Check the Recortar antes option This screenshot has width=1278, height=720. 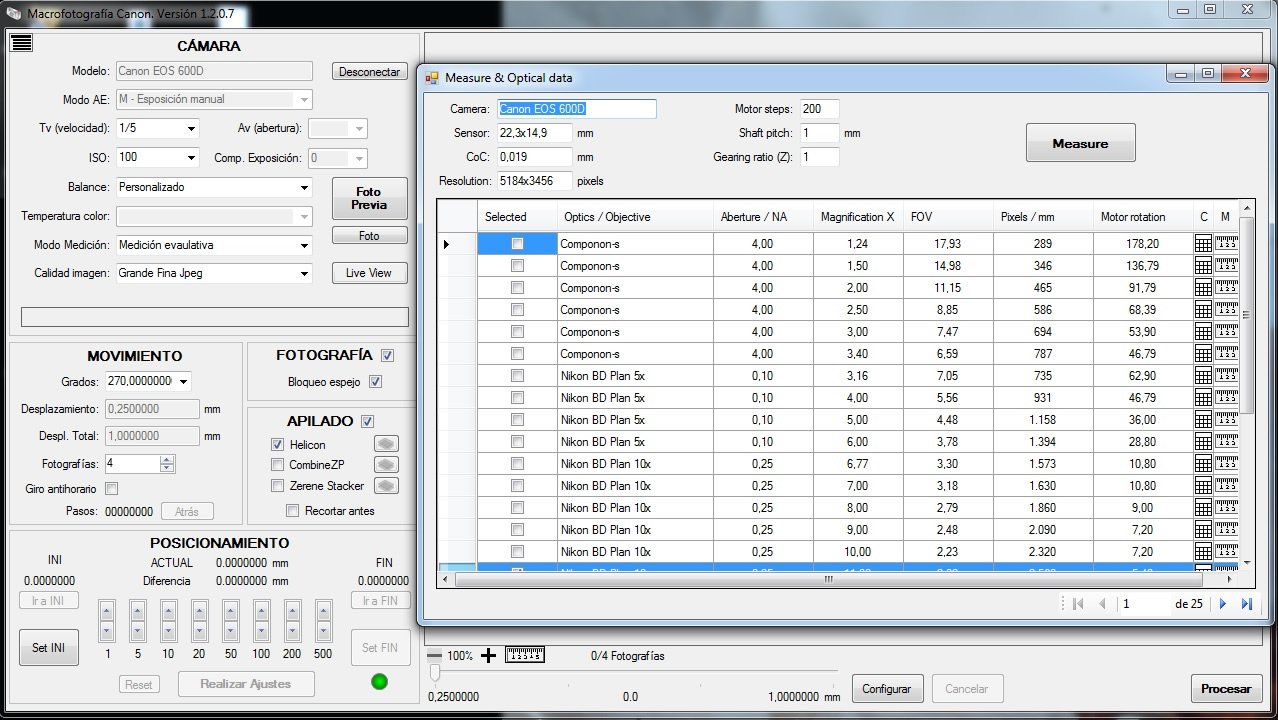coord(293,510)
